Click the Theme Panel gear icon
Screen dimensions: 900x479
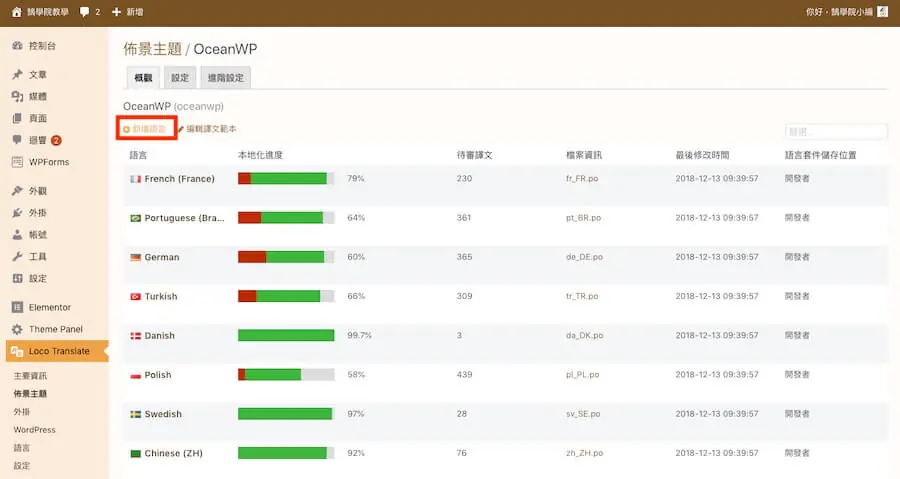pyautogui.click(x=17, y=329)
